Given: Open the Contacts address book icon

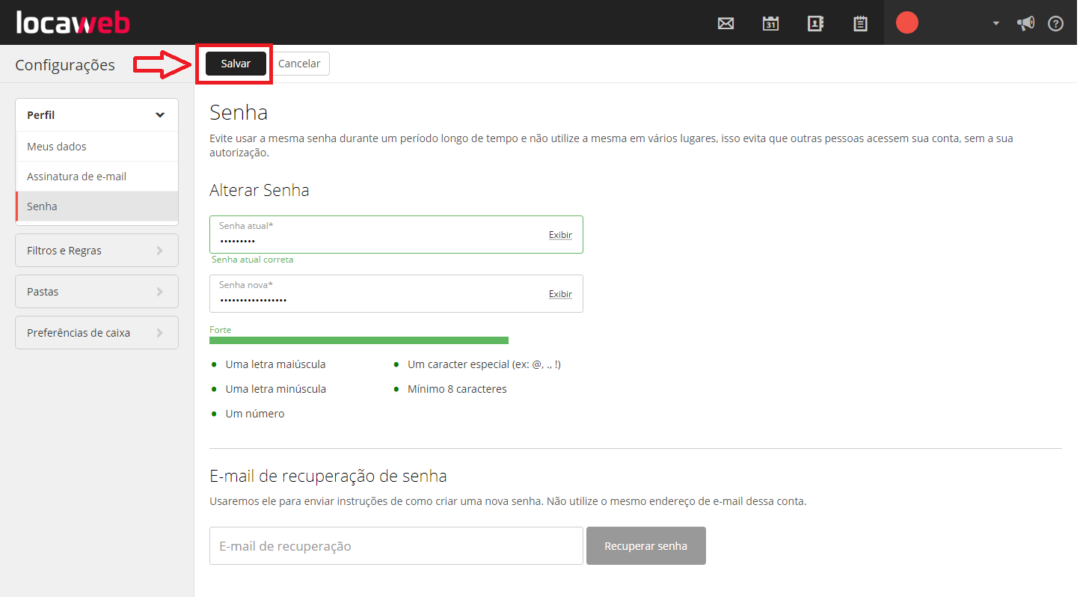Looking at the screenshot, I should tap(815, 22).
